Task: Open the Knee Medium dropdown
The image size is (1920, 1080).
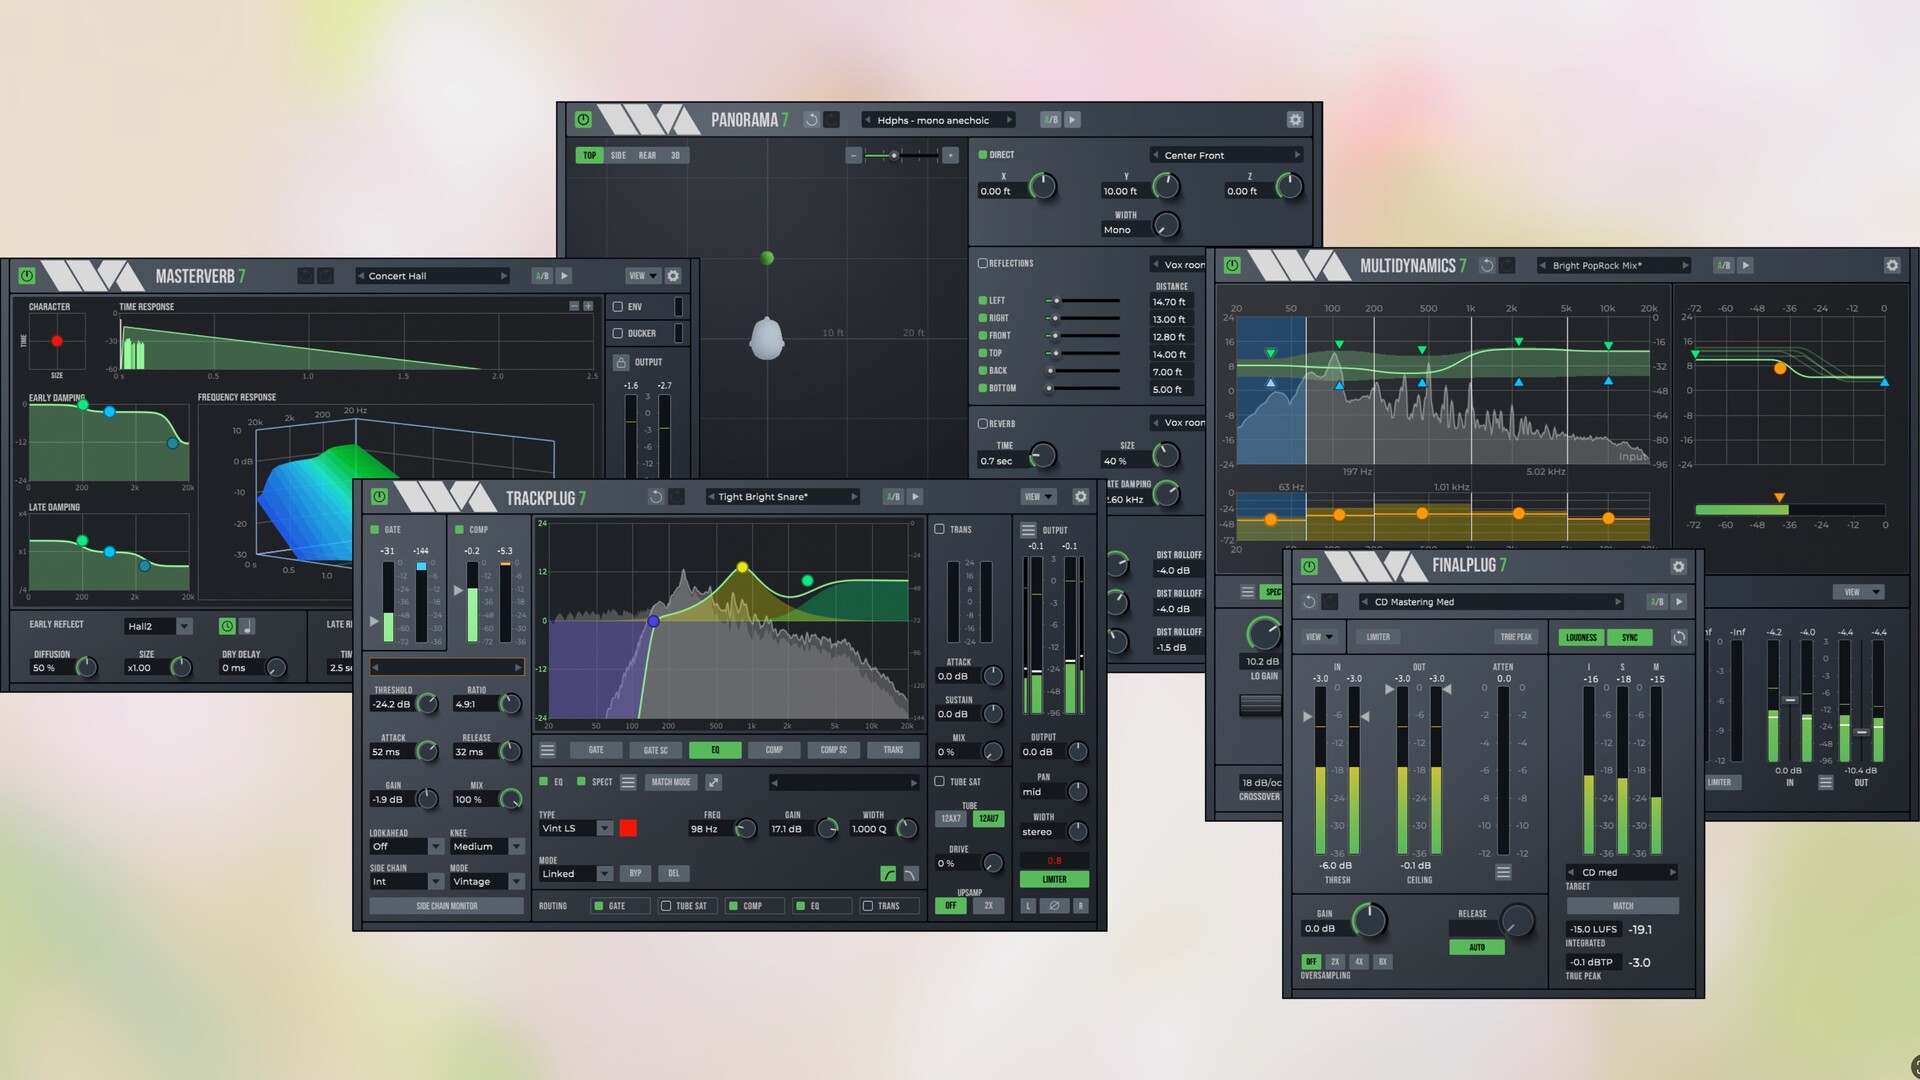Action: coord(516,847)
